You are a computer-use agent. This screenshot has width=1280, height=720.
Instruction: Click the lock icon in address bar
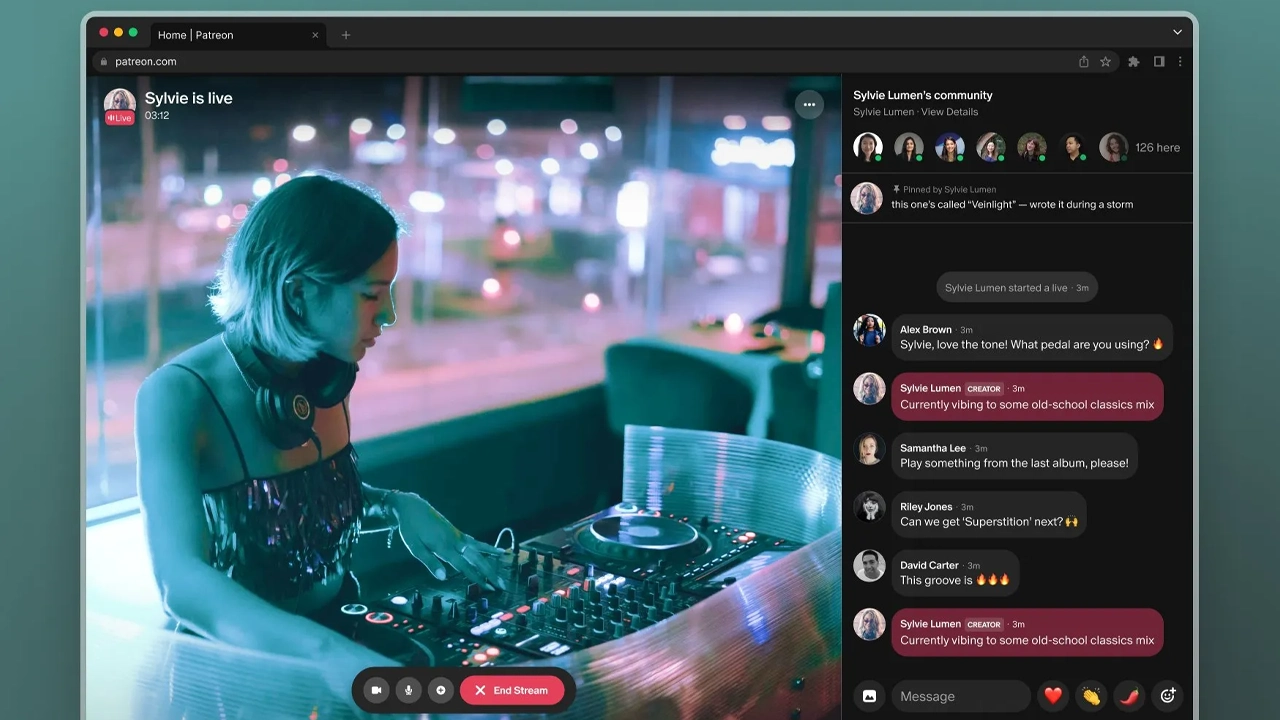[103, 61]
